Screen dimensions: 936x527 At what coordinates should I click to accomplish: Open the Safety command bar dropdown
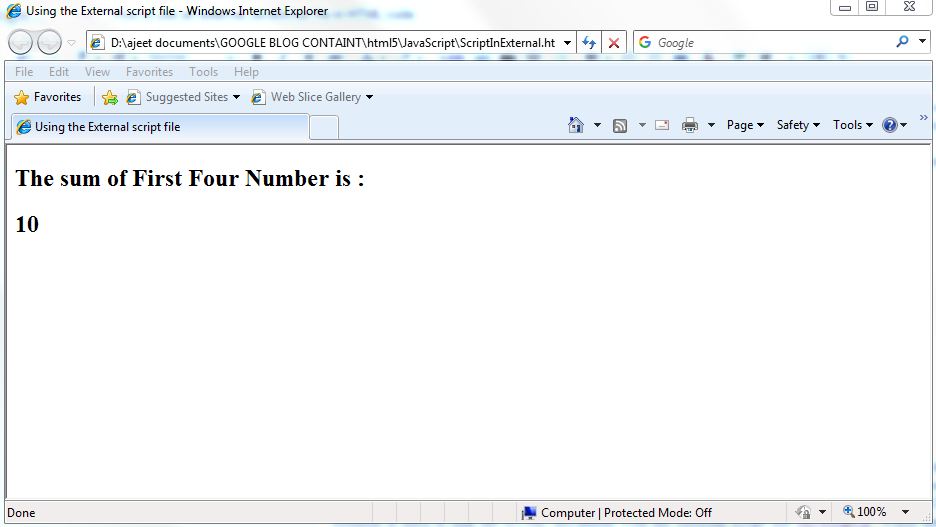[x=798, y=125]
